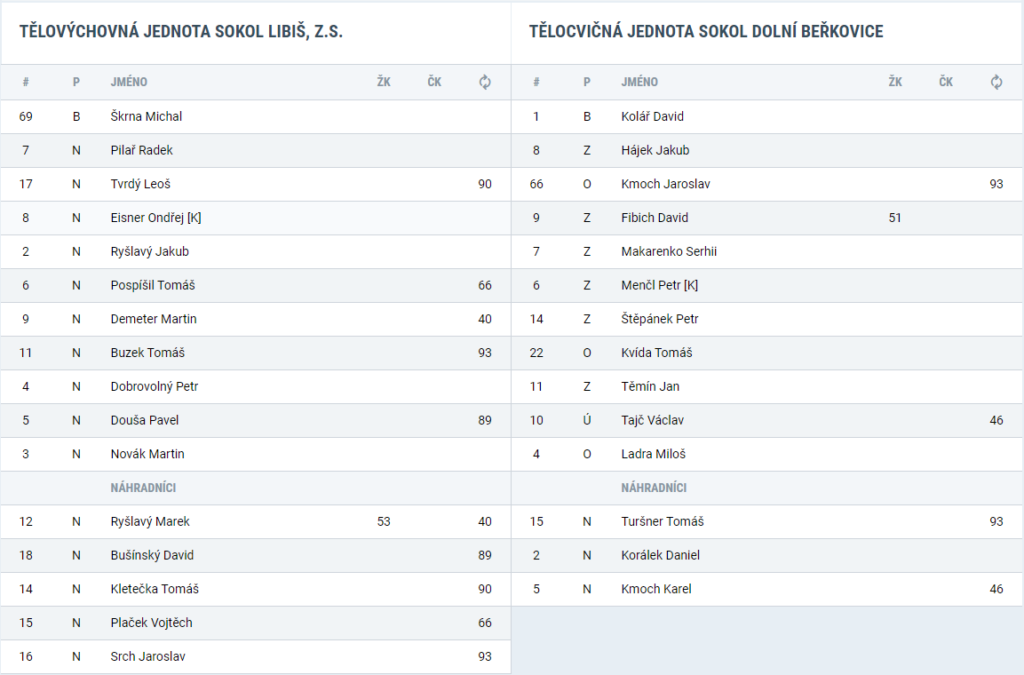Click JMÉNO header in the Libiš table

click(129, 82)
